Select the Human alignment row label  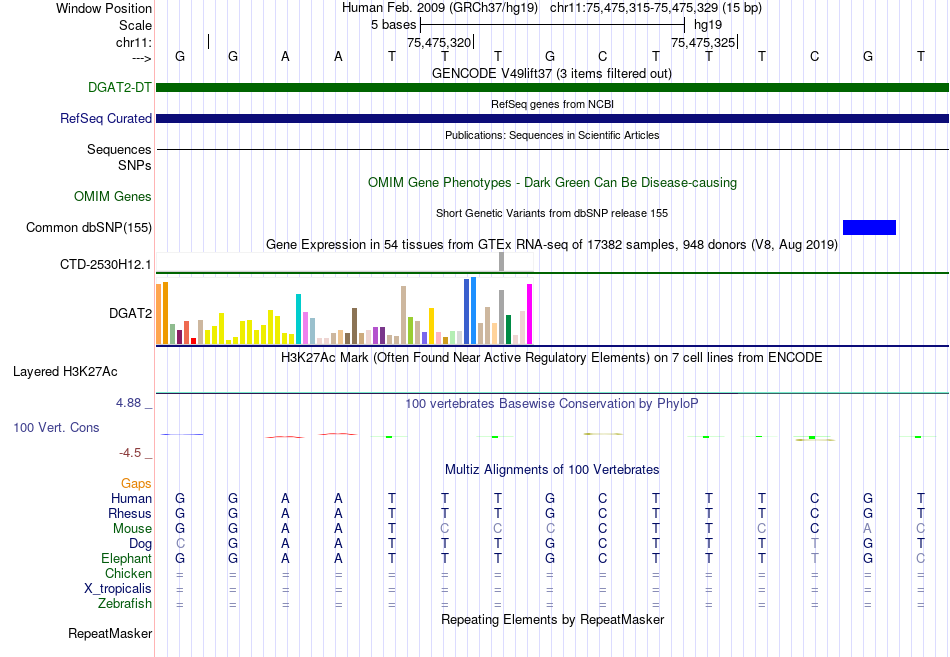[131, 498]
